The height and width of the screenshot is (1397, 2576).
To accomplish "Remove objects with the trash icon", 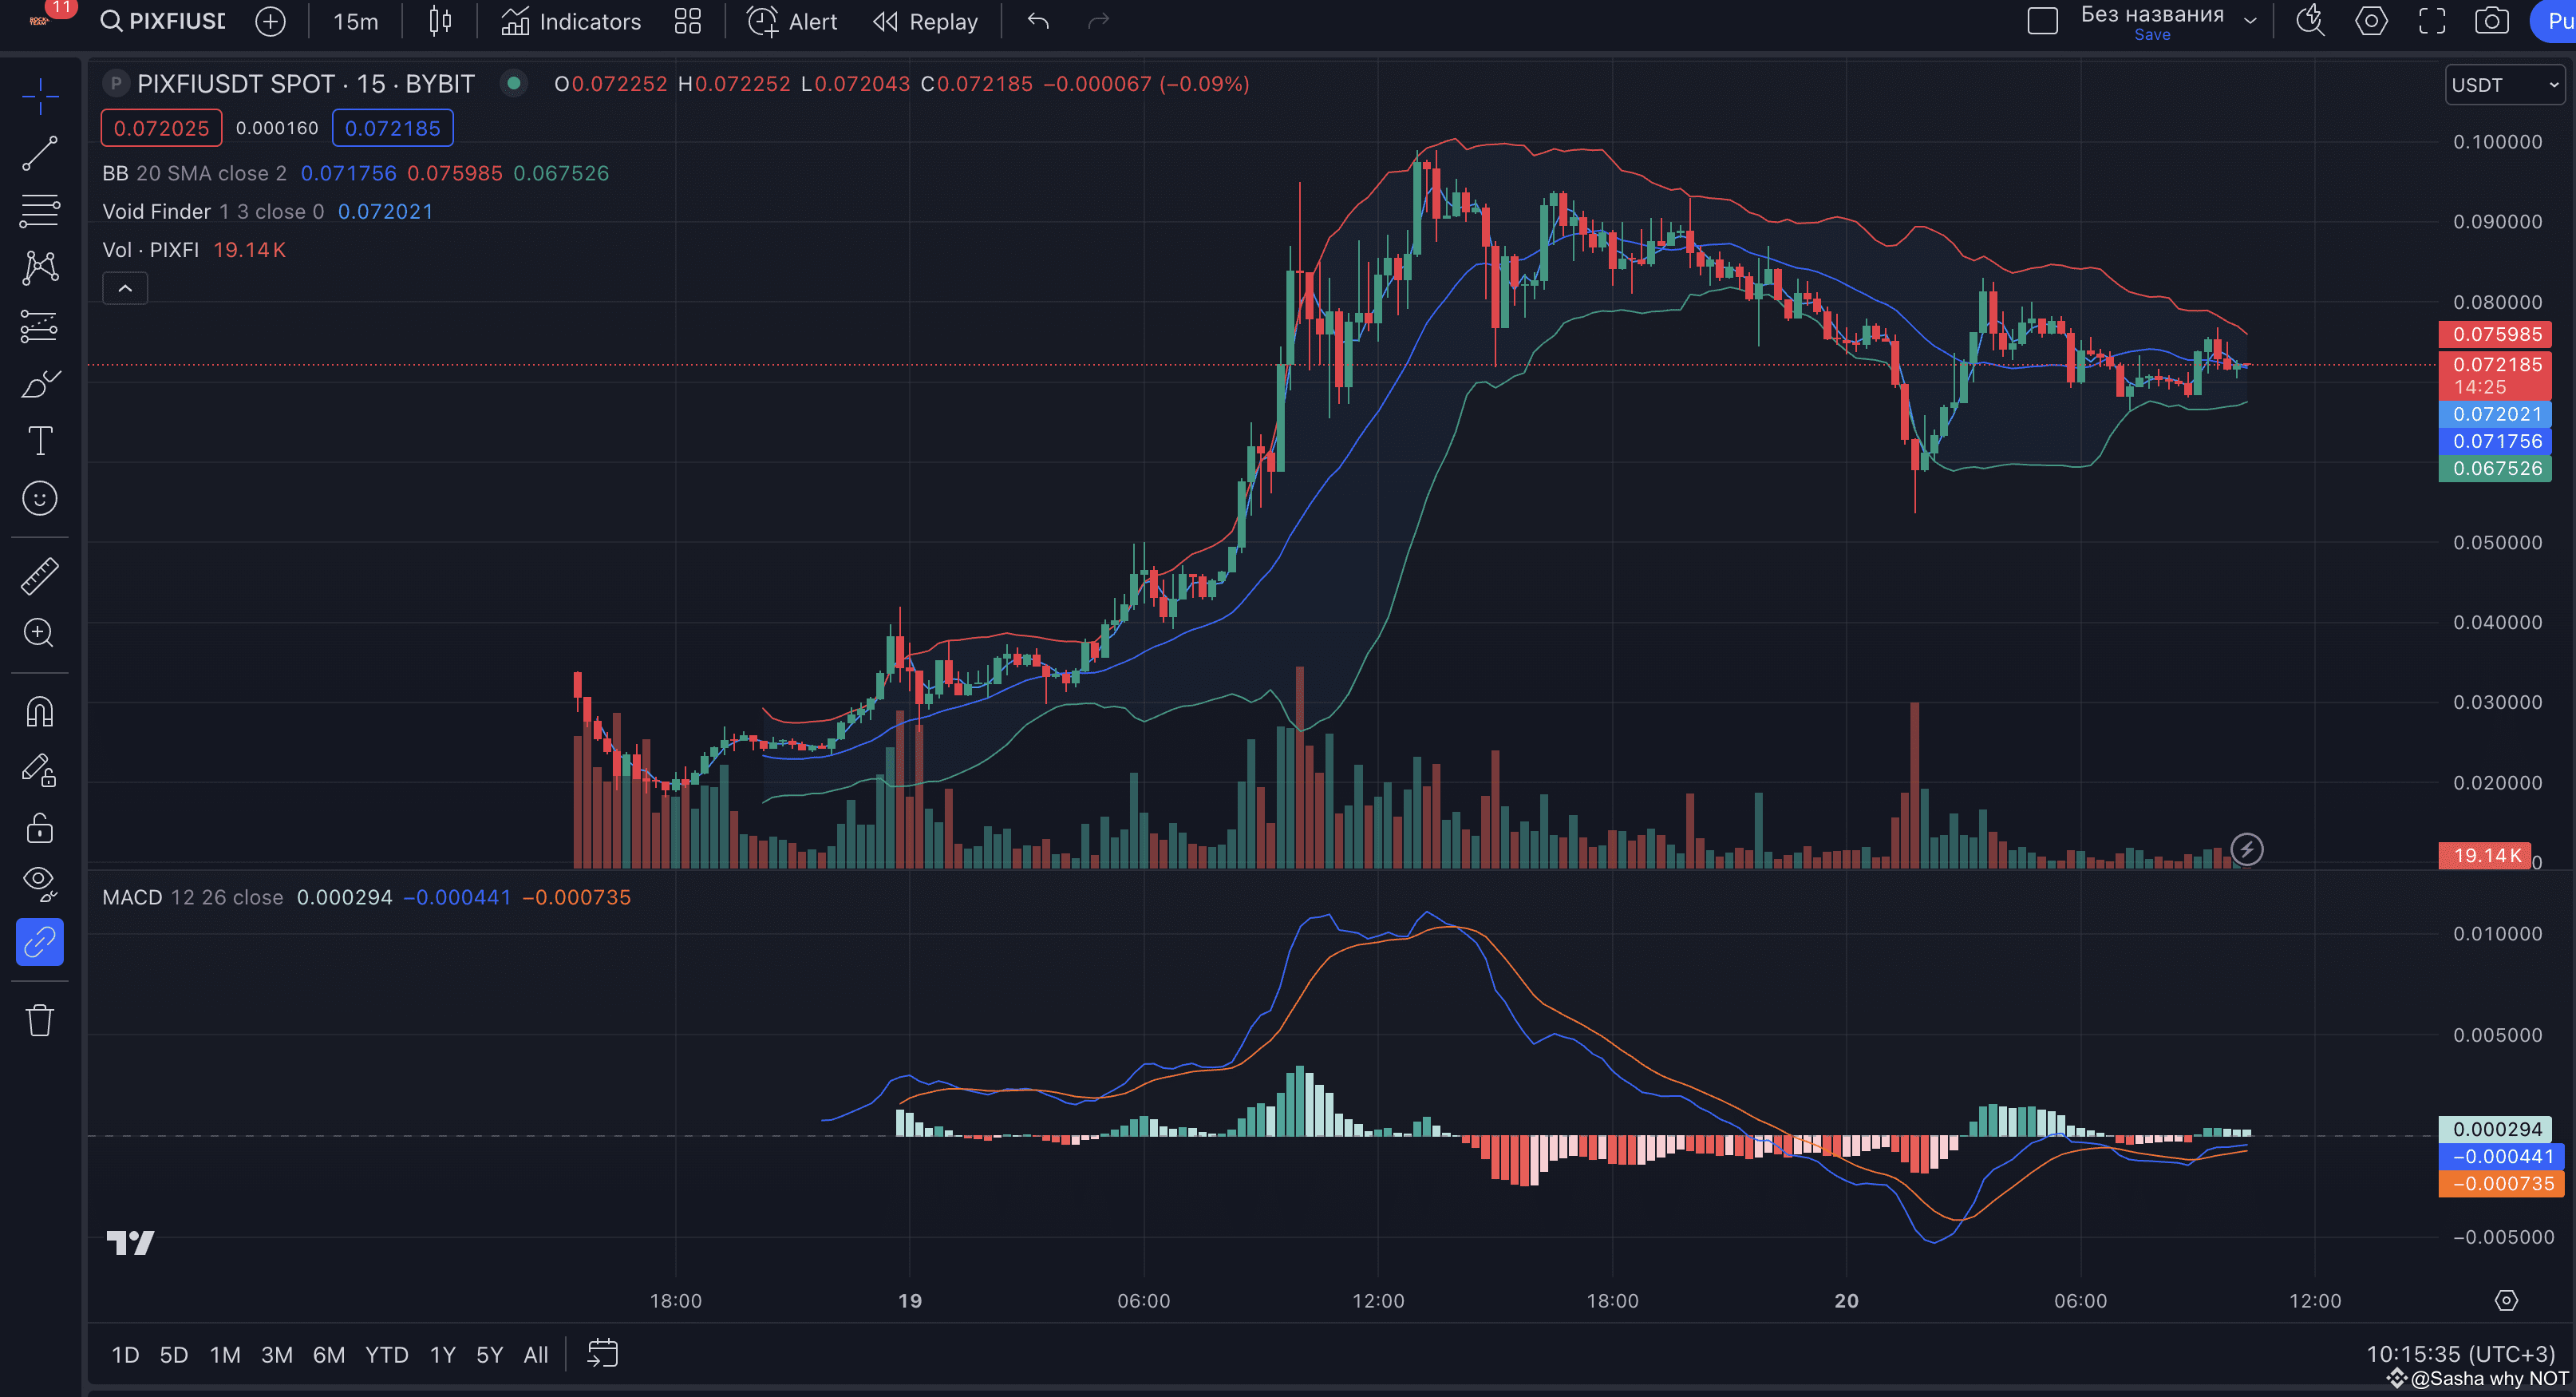I will click(x=40, y=1020).
